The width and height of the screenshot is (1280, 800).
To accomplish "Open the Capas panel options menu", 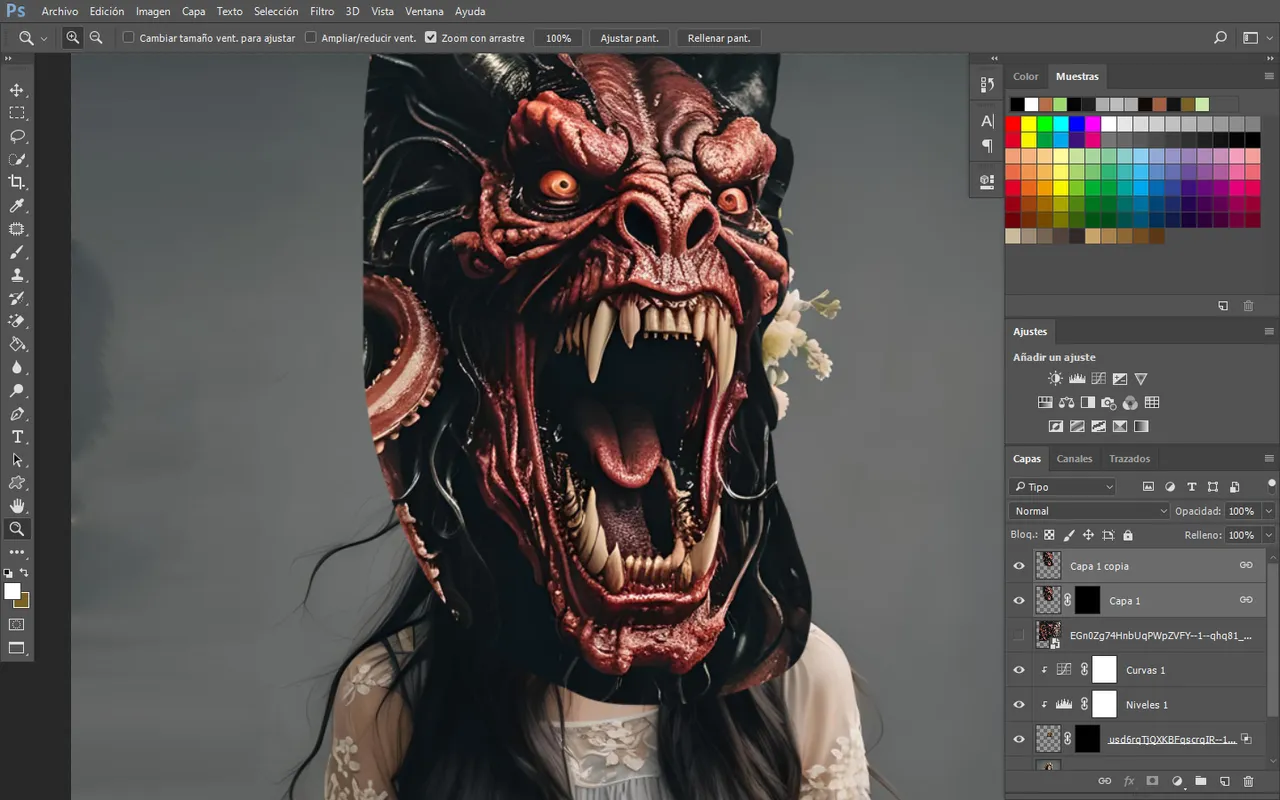I will pyautogui.click(x=1269, y=459).
